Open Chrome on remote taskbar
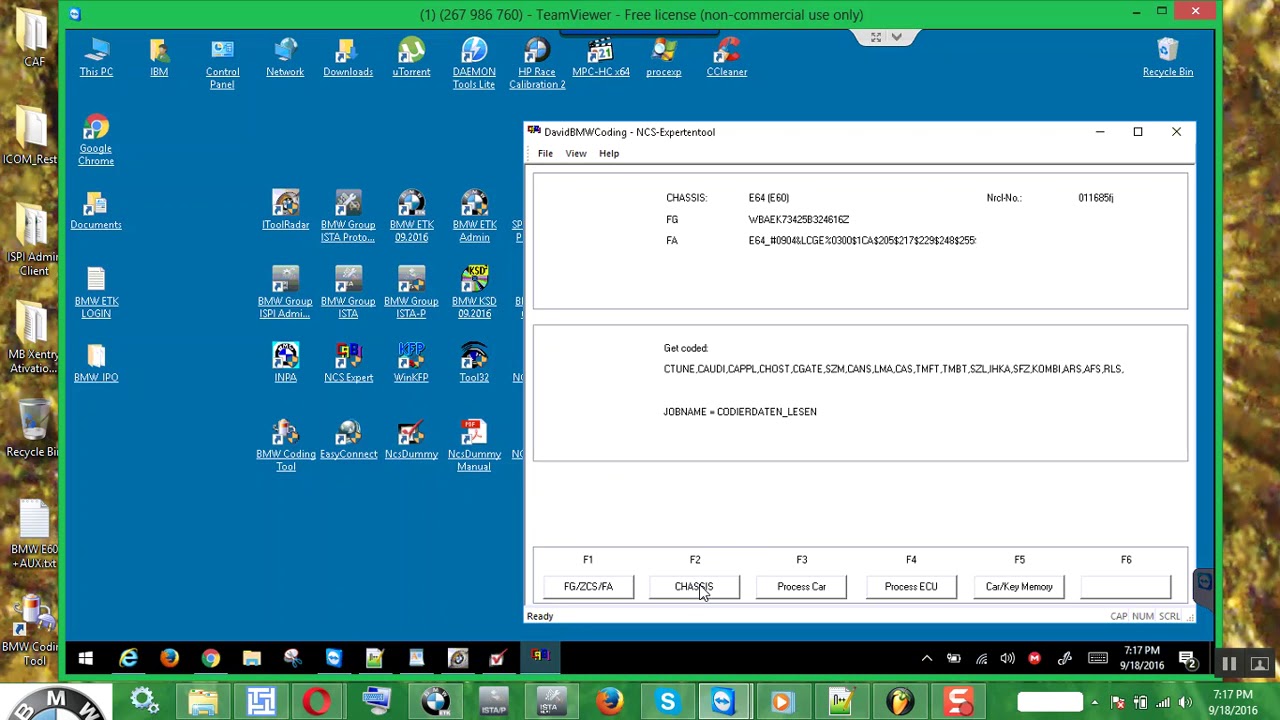The height and width of the screenshot is (720, 1280). (210, 658)
